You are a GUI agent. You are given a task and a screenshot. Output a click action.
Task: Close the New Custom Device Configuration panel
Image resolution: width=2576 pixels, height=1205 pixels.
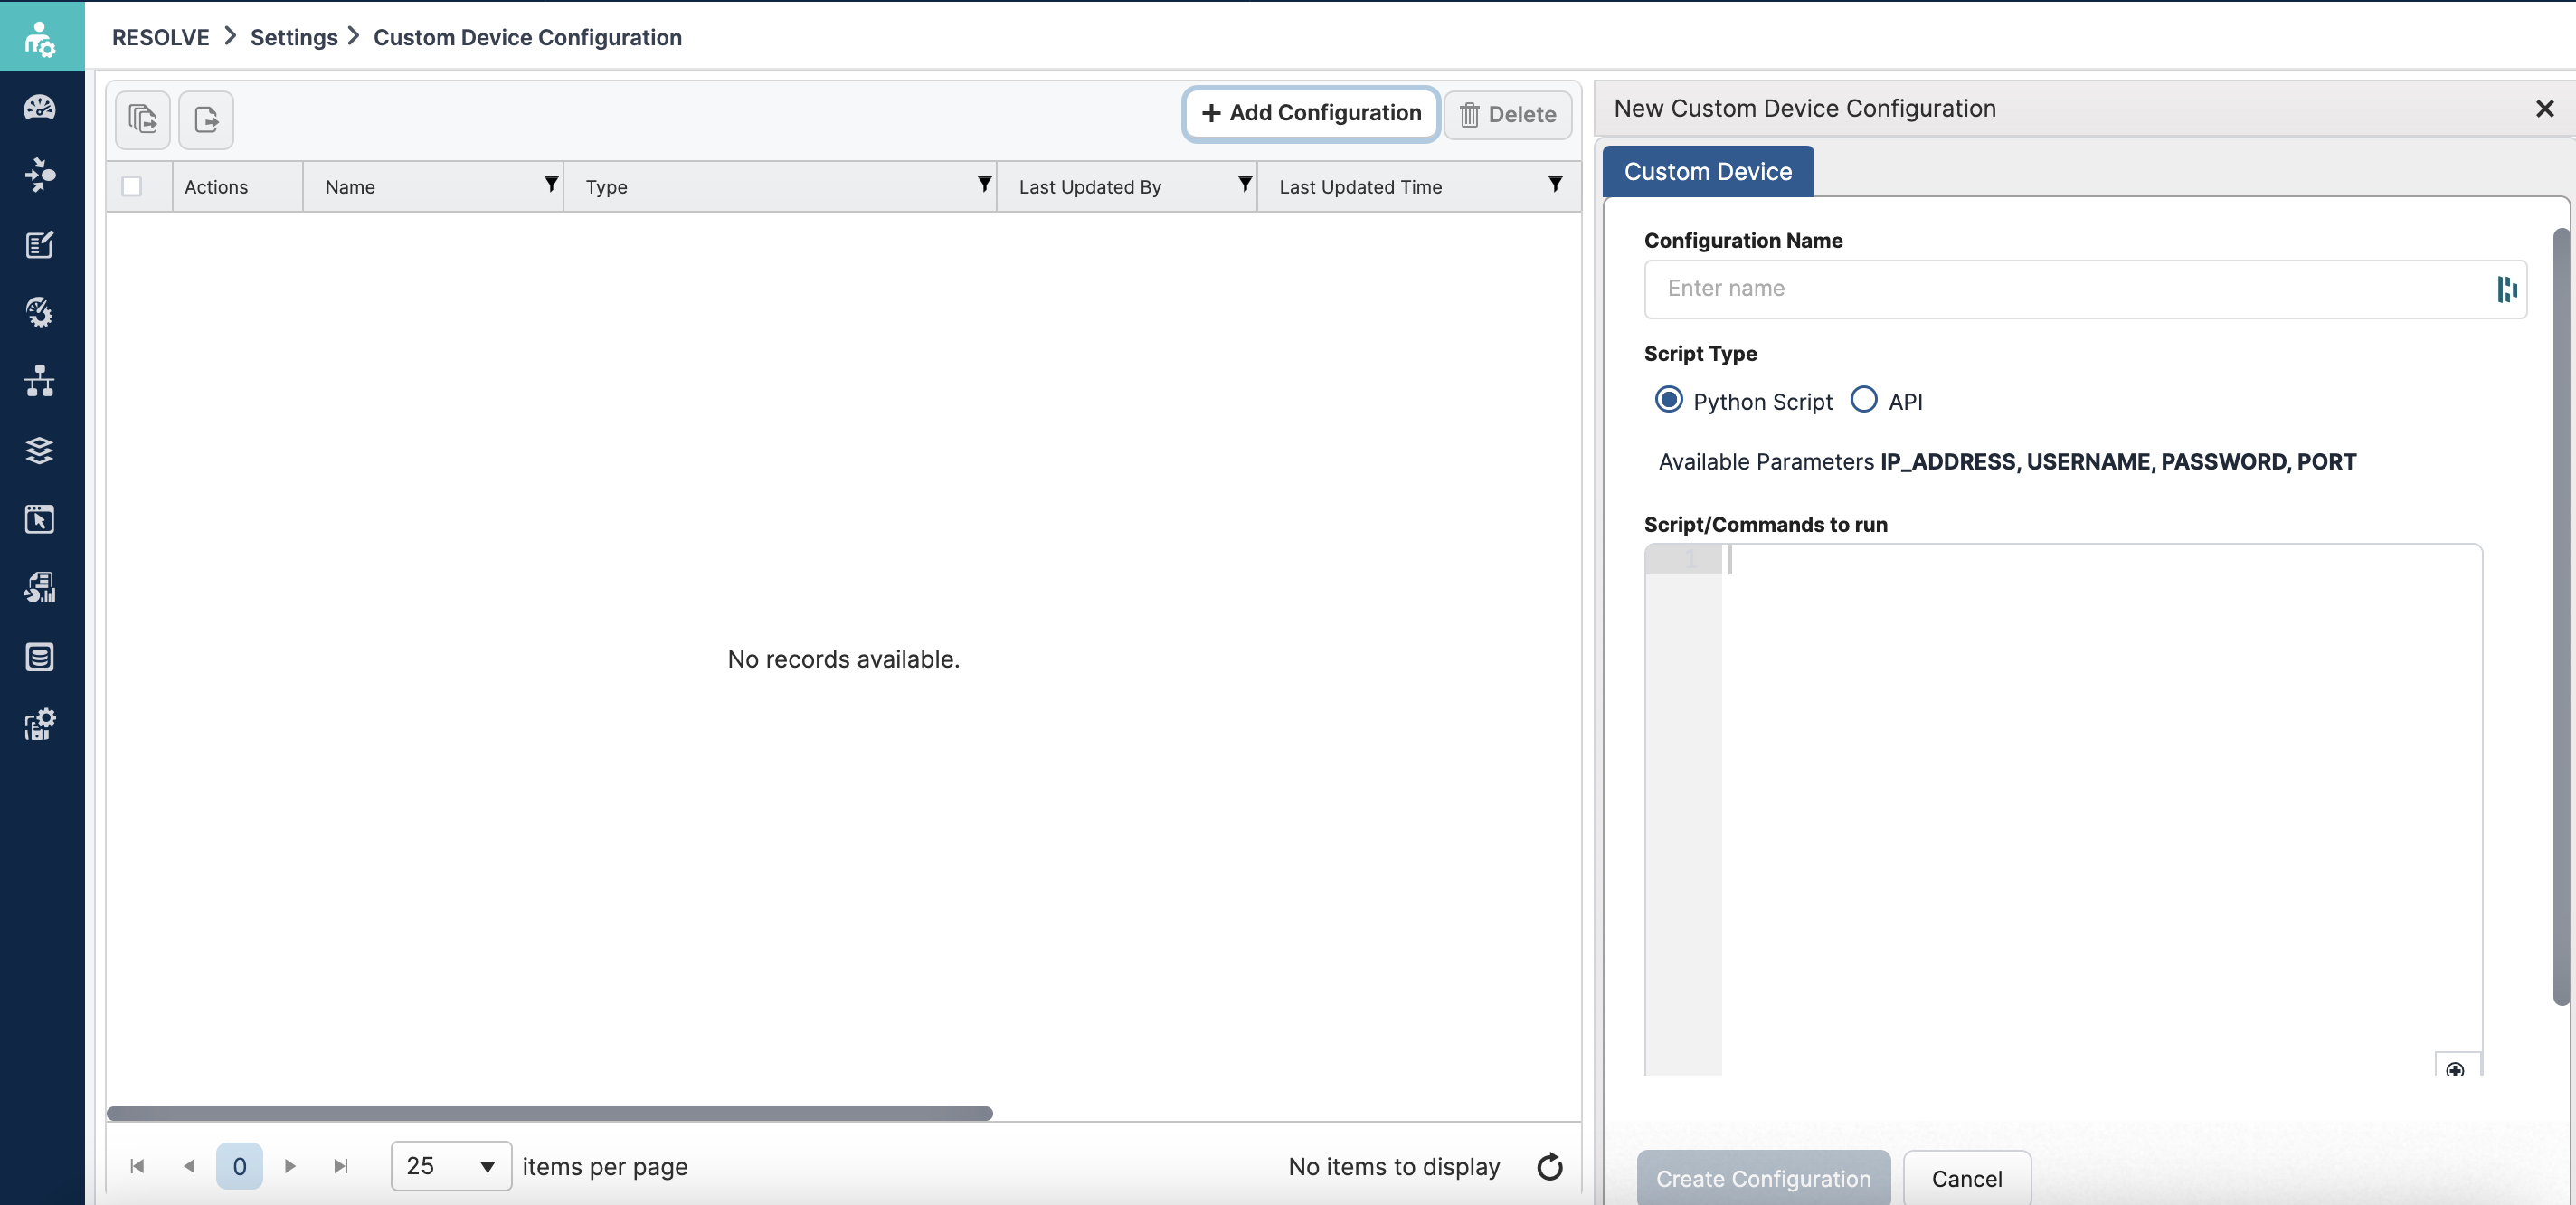pyautogui.click(x=2544, y=108)
